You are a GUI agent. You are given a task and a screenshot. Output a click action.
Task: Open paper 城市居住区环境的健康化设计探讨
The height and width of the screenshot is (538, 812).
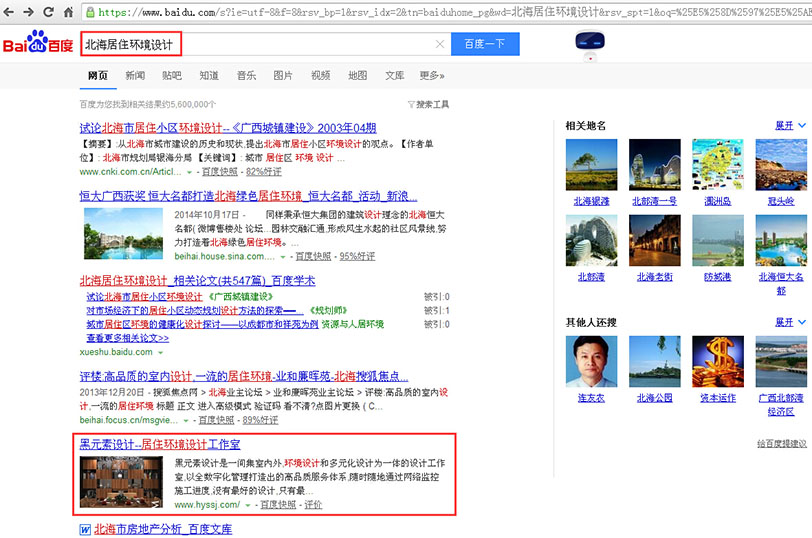(x=202, y=324)
